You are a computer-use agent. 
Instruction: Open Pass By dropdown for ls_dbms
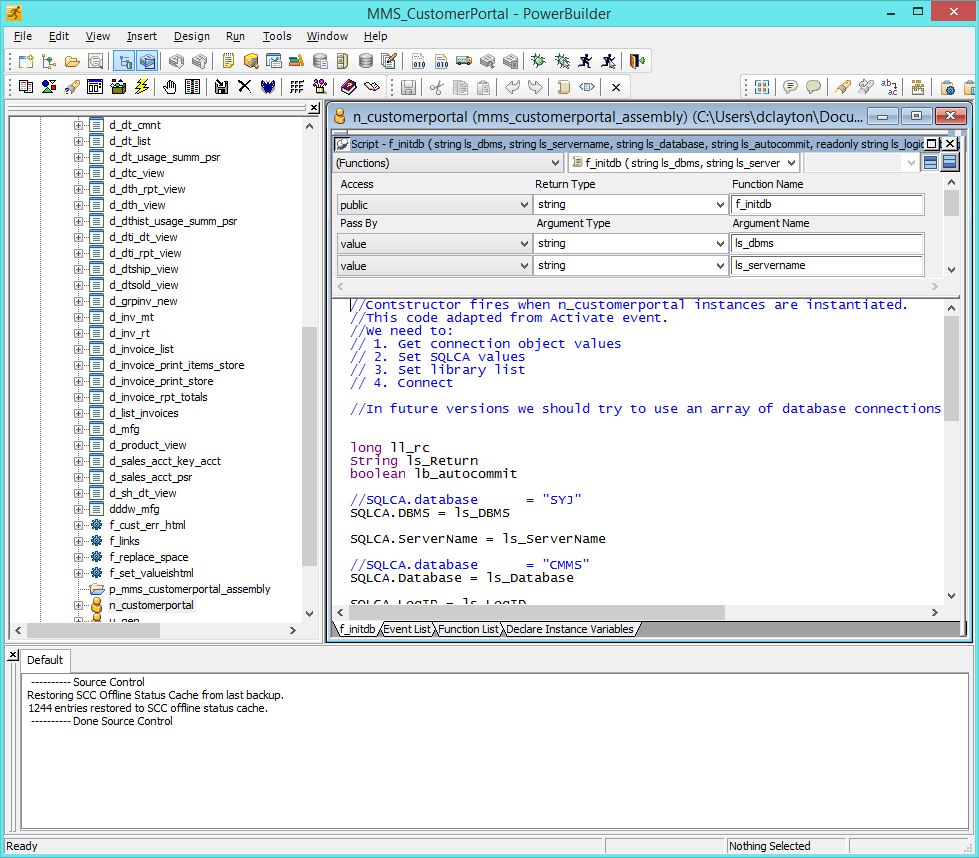pos(434,244)
